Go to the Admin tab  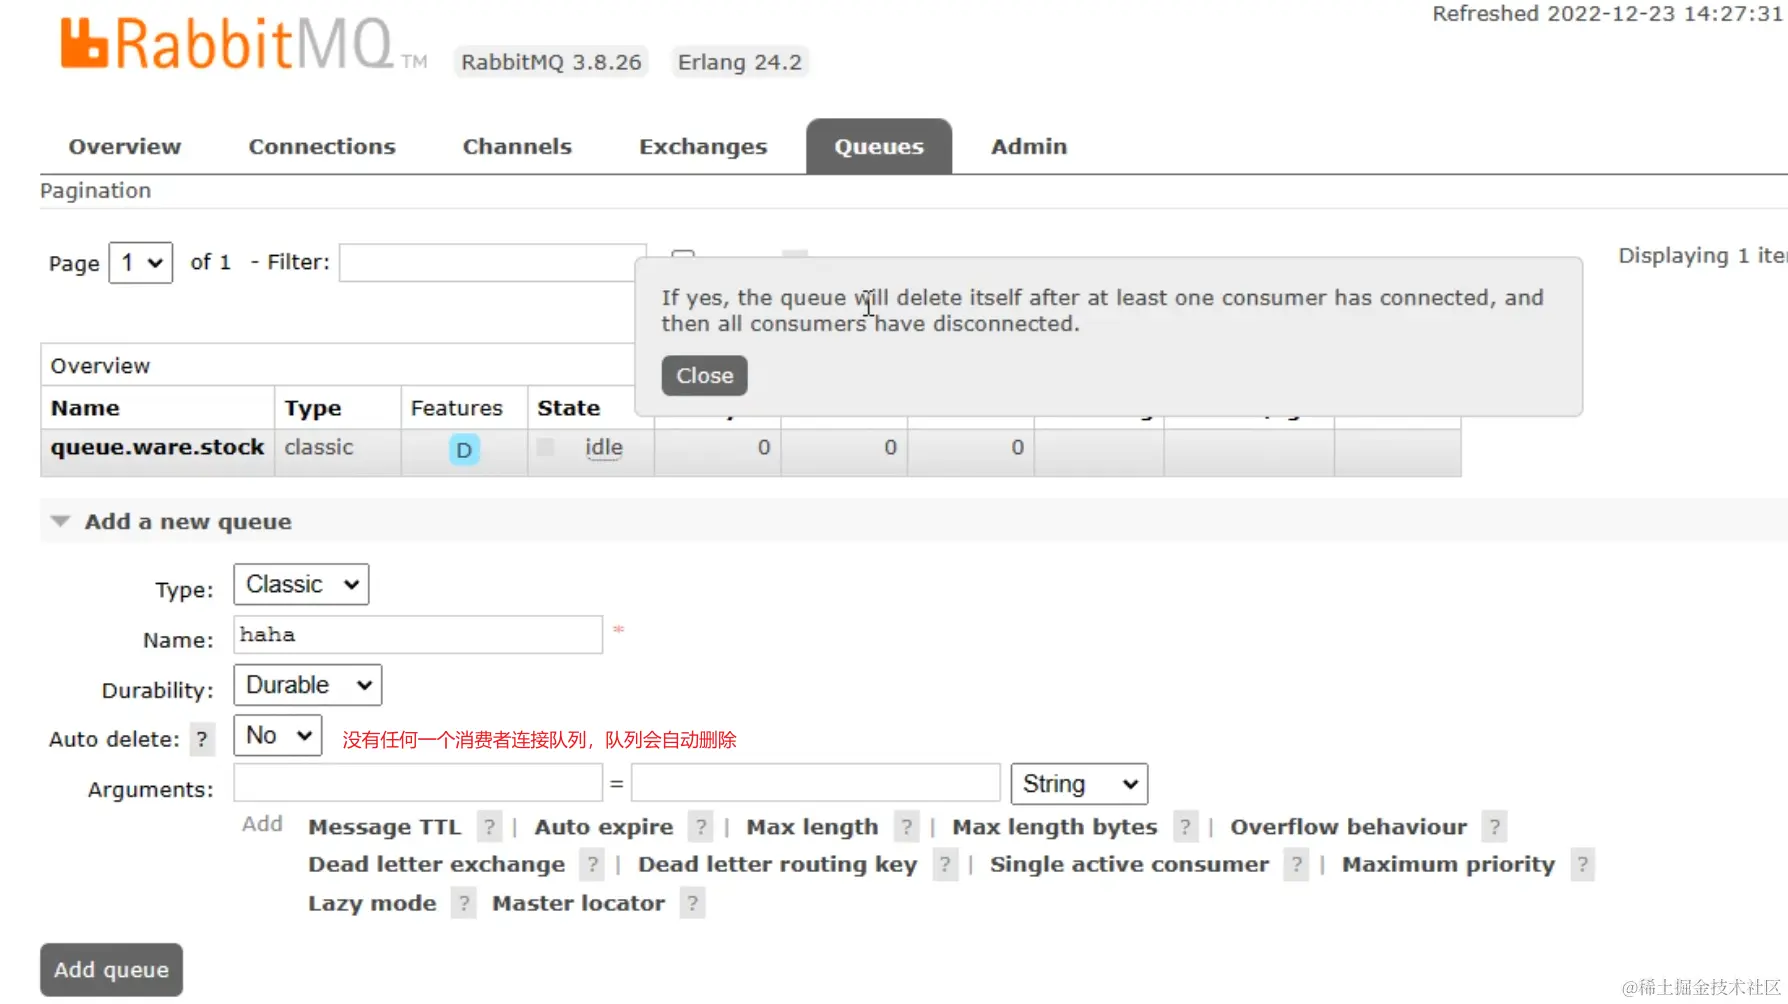click(x=1029, y=147)
